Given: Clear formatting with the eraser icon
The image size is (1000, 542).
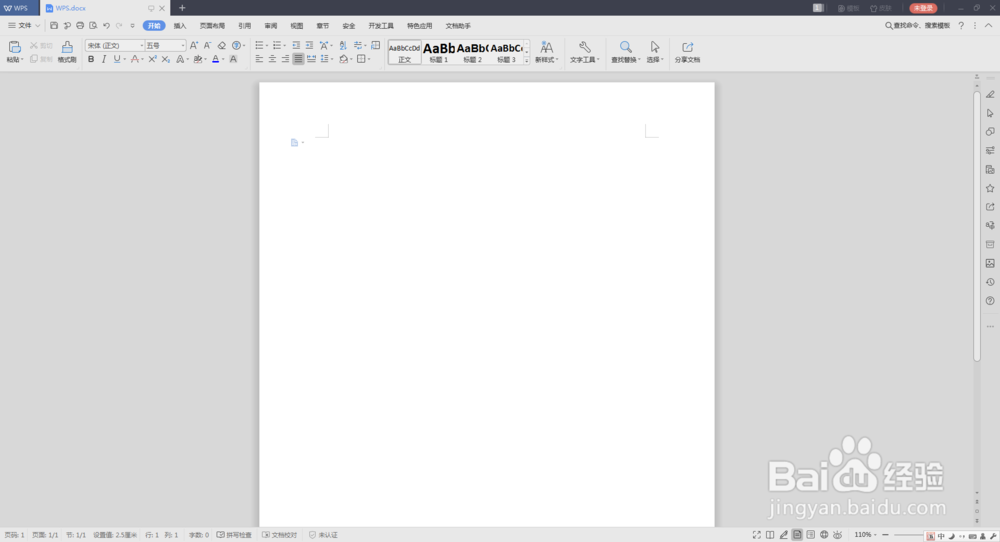Looking at the screenshot, I should pyautogui.click(x=221, y=45).
